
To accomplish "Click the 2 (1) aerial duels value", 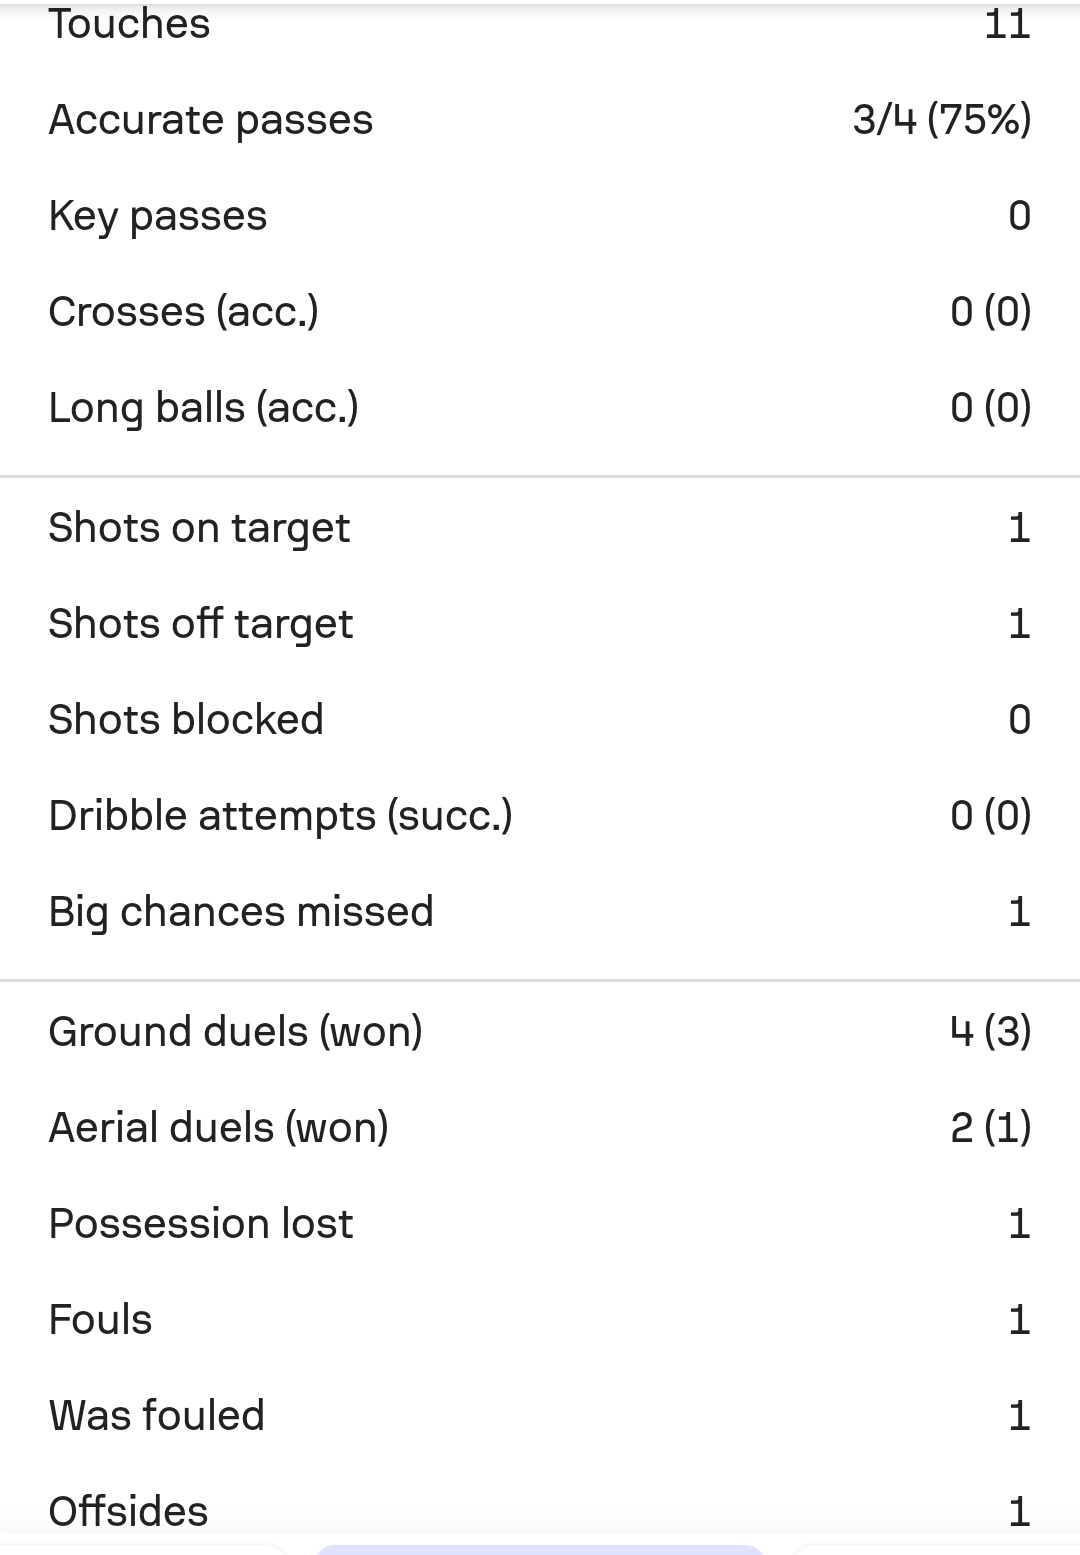I will pyautogui.click(x=990, y=1128).
